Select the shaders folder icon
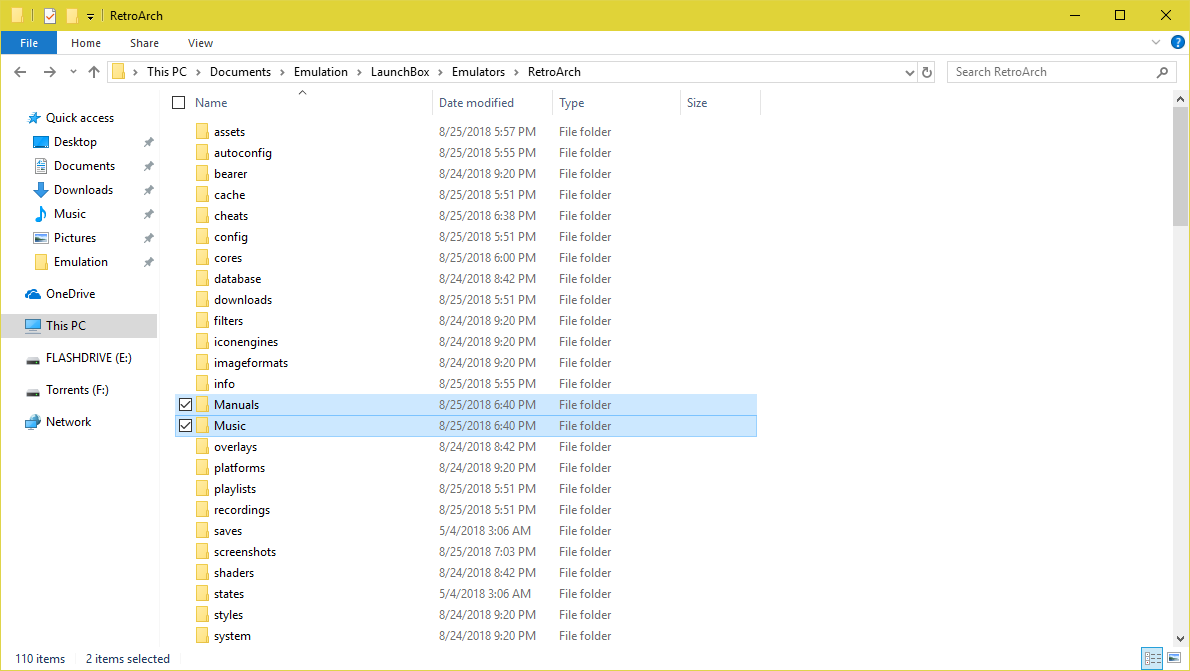 point(202,573)
